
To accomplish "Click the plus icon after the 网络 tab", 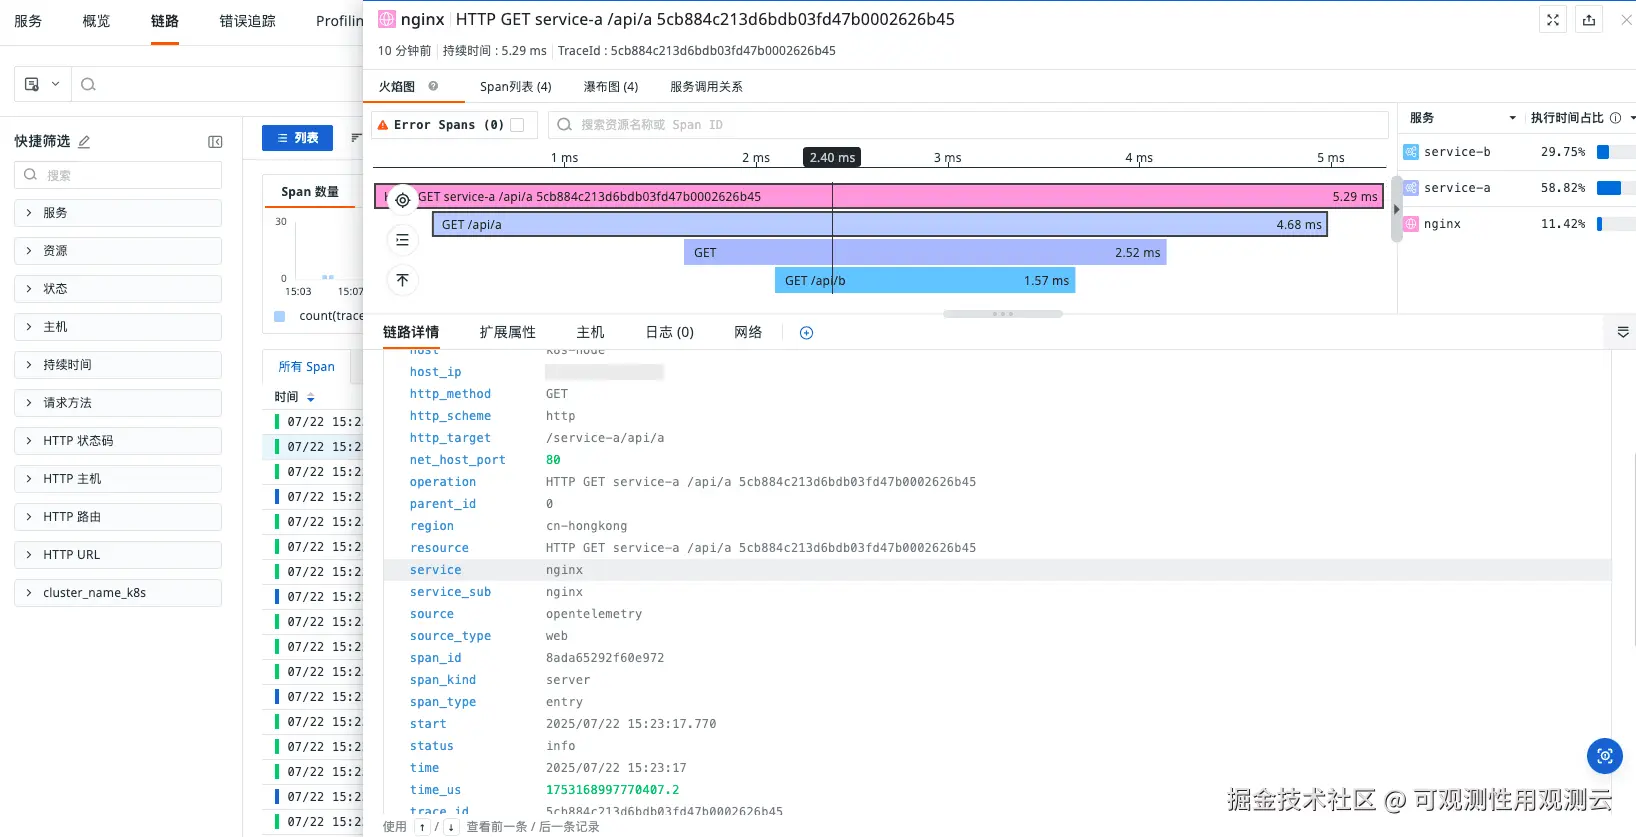I will (x=806, y=333).
